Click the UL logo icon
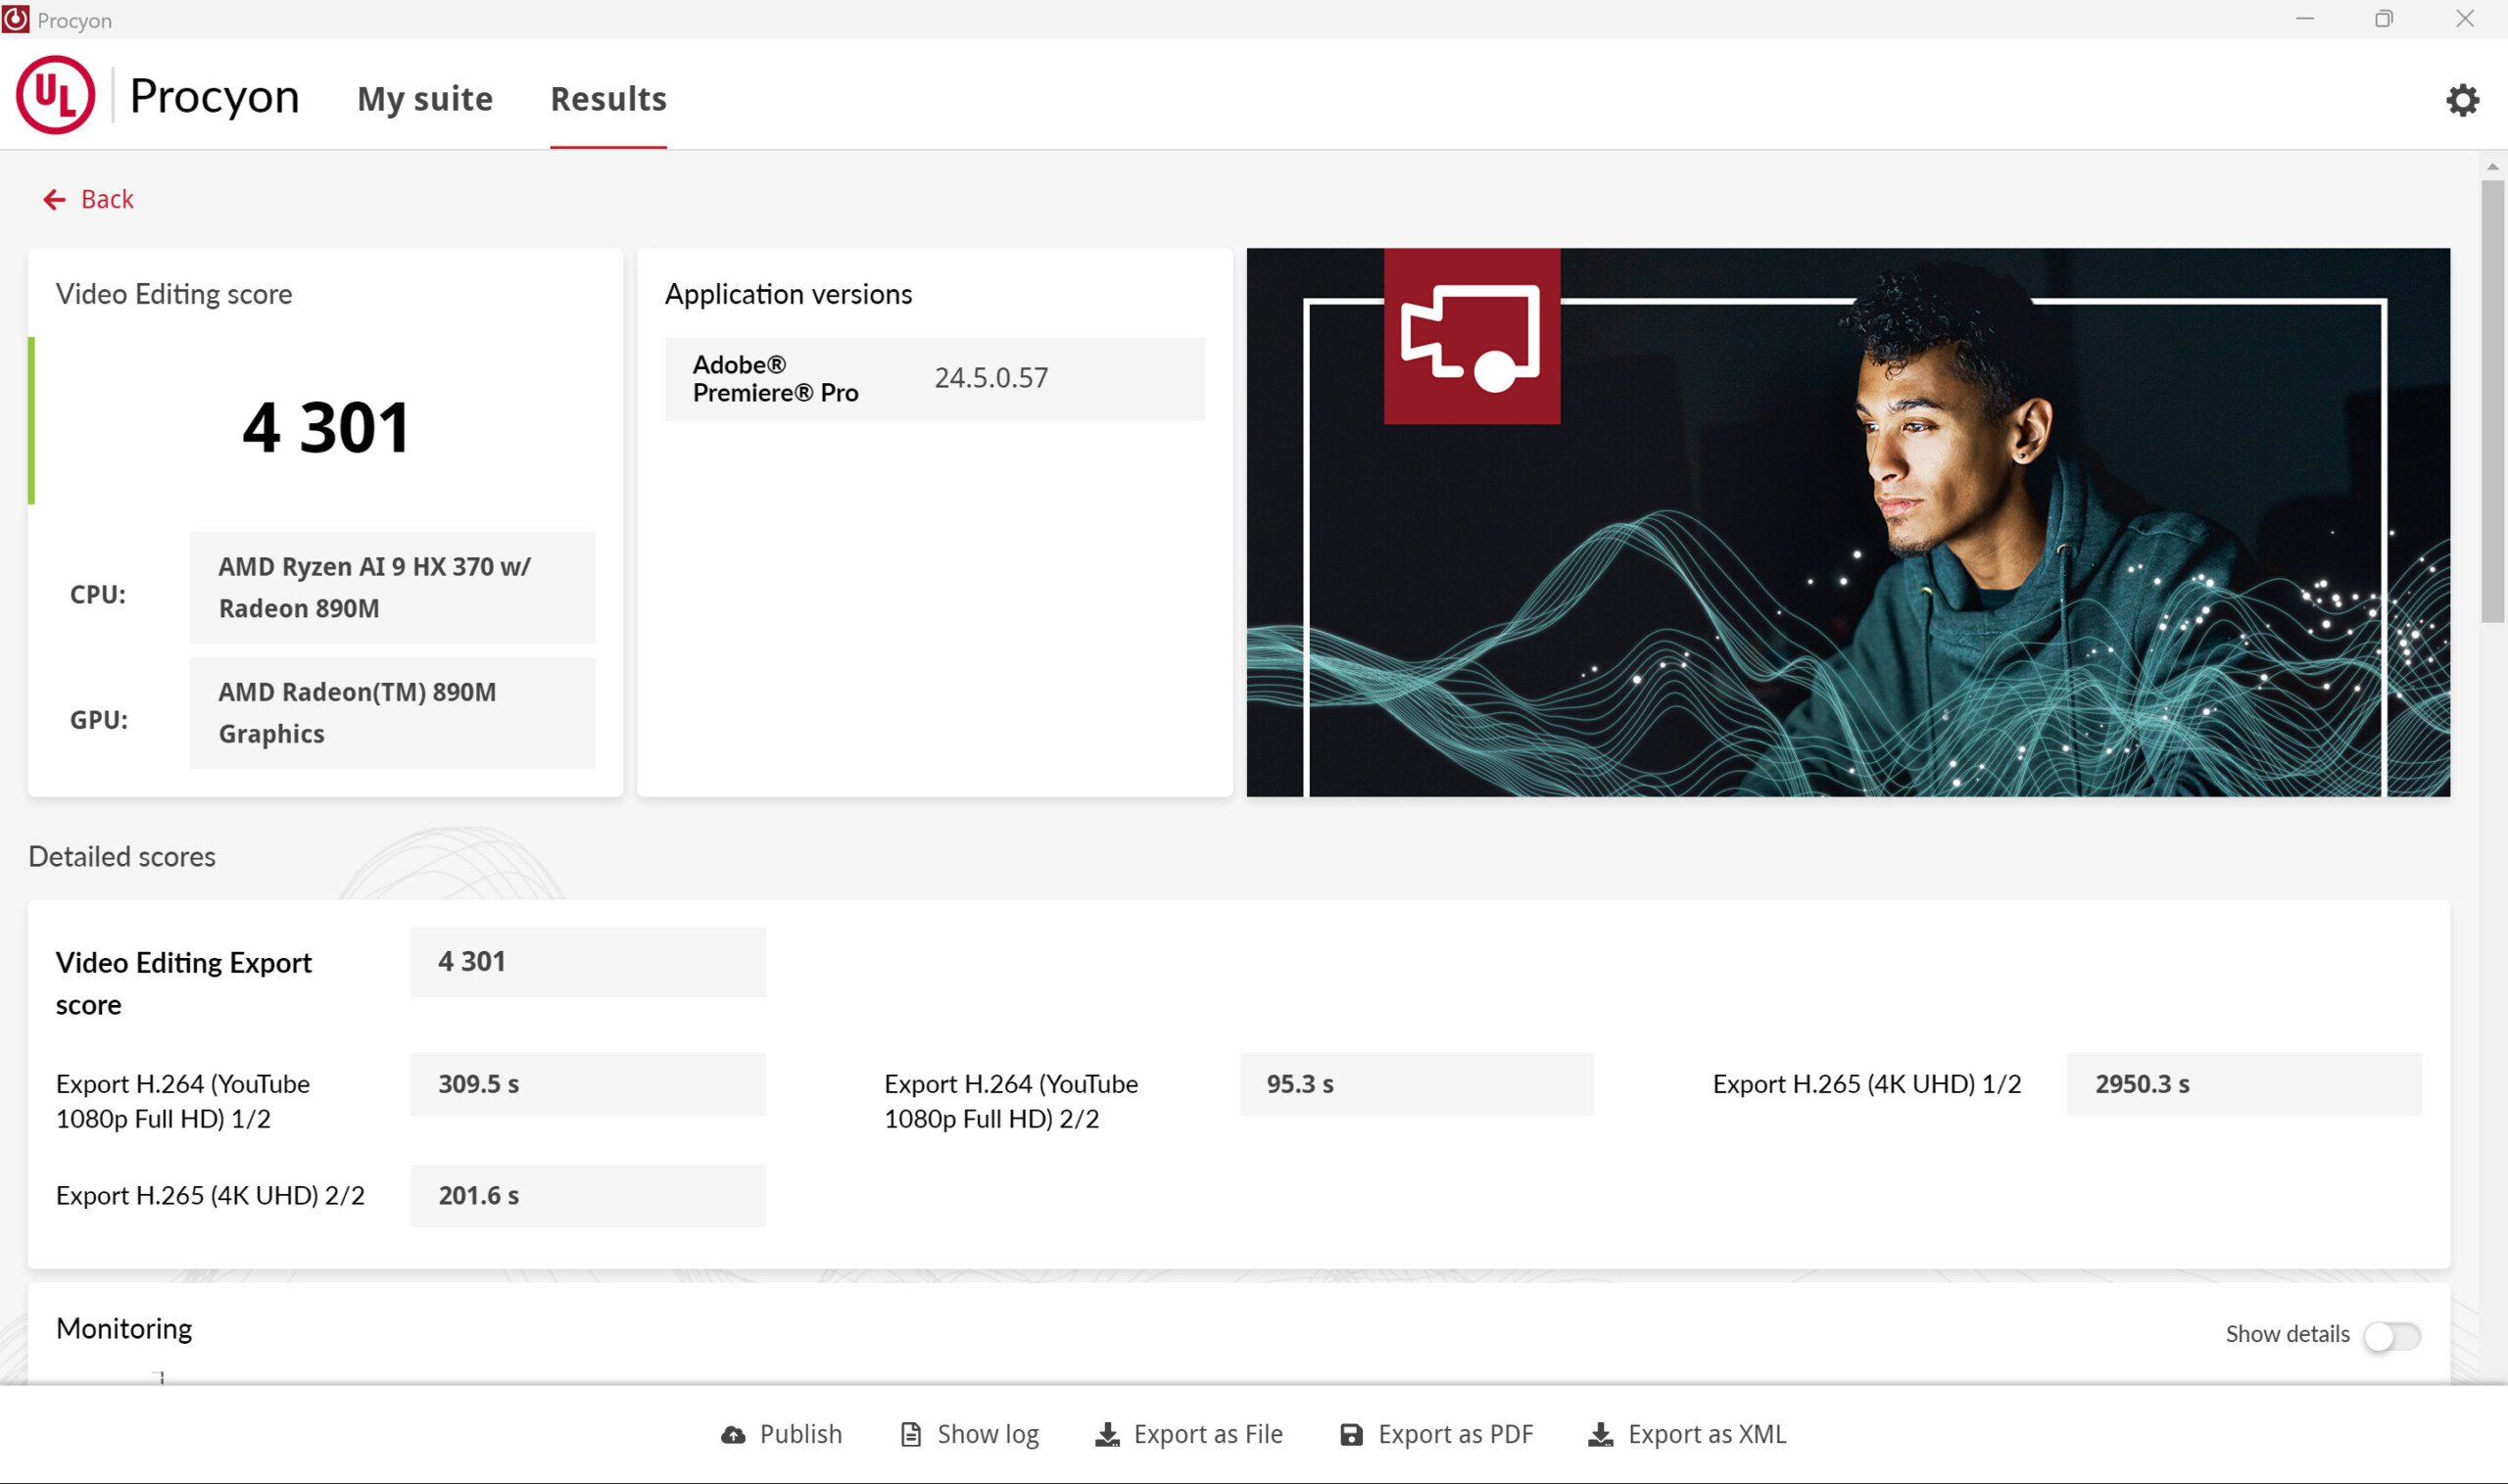The image size is (2508, 1484). pyautogui.click(x=55, y=96)
